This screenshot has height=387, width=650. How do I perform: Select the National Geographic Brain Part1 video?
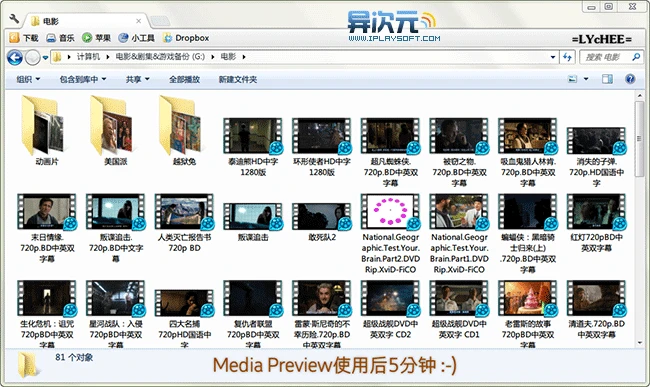(x=459, y=234)
